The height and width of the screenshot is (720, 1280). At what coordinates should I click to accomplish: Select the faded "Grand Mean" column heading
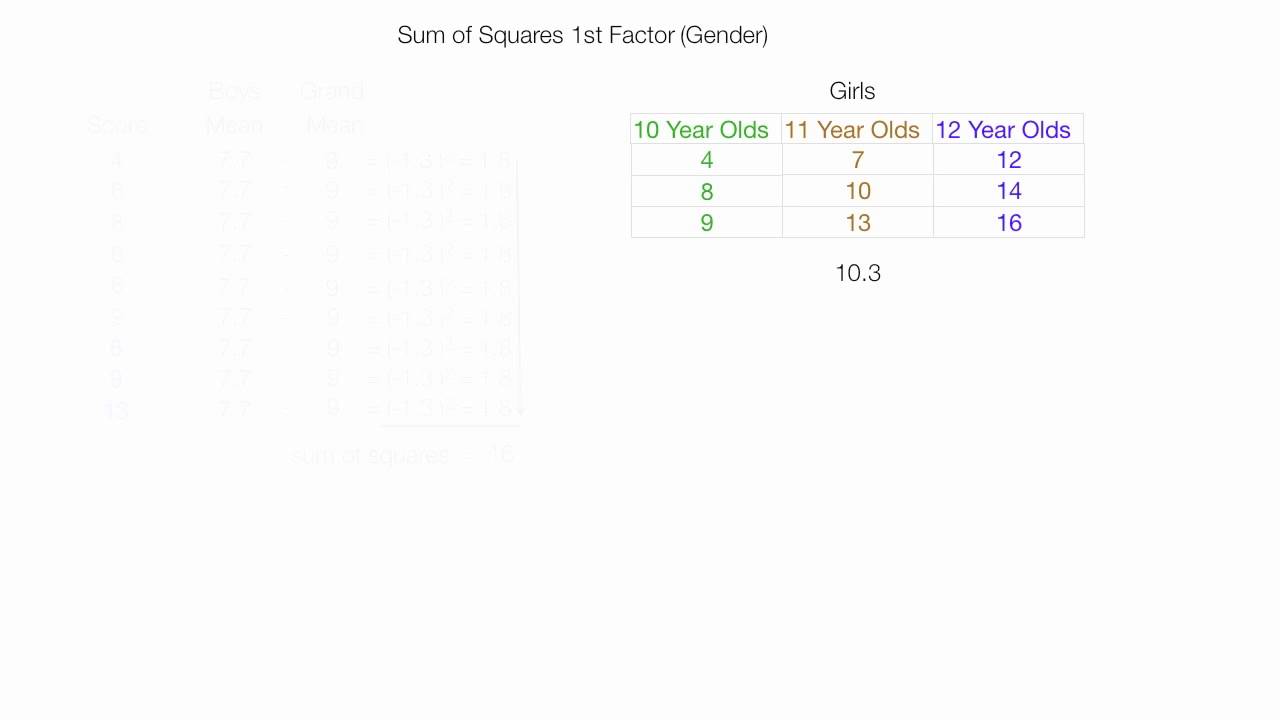coord(332,108)
